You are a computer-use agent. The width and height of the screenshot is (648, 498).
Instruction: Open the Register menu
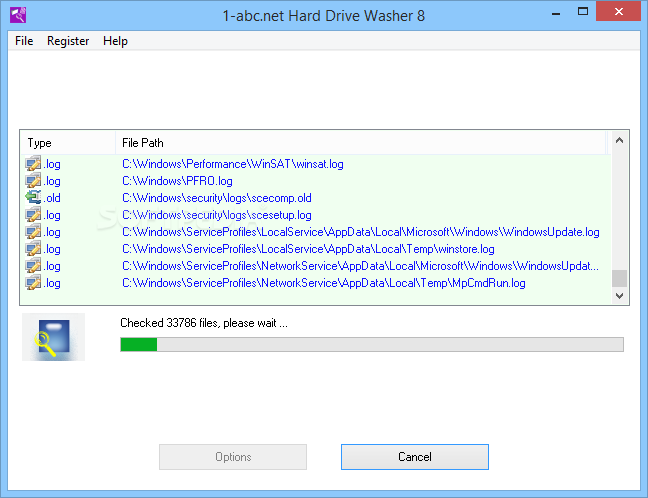[68, 41]
